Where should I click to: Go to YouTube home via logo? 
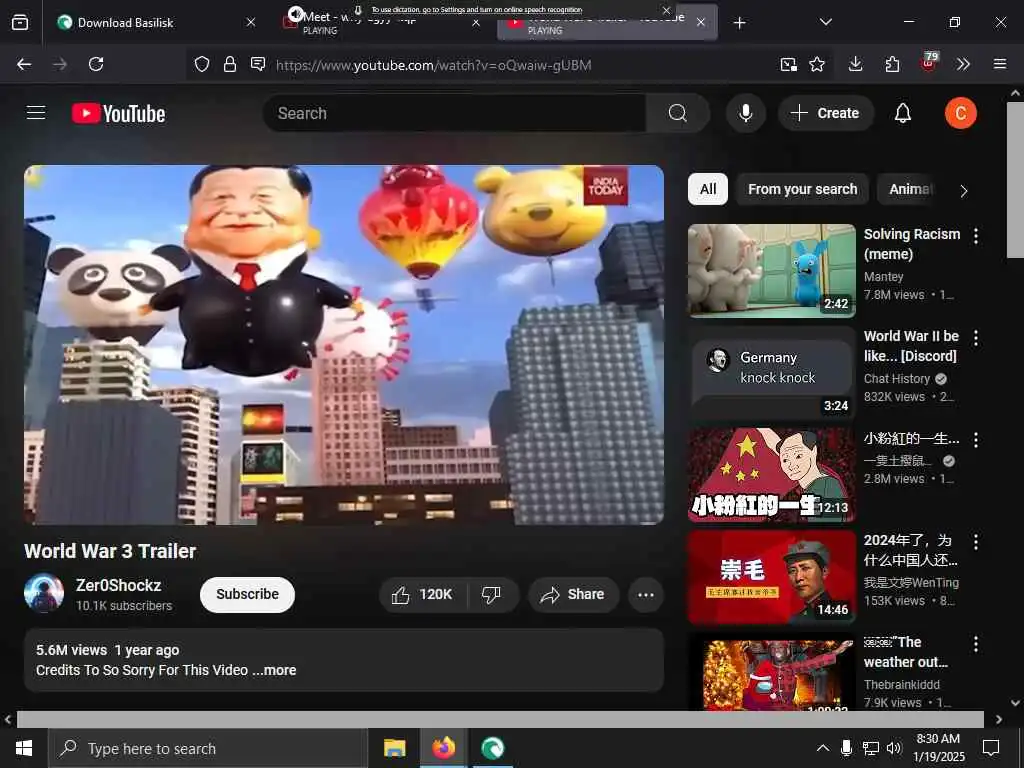point(118,114)
